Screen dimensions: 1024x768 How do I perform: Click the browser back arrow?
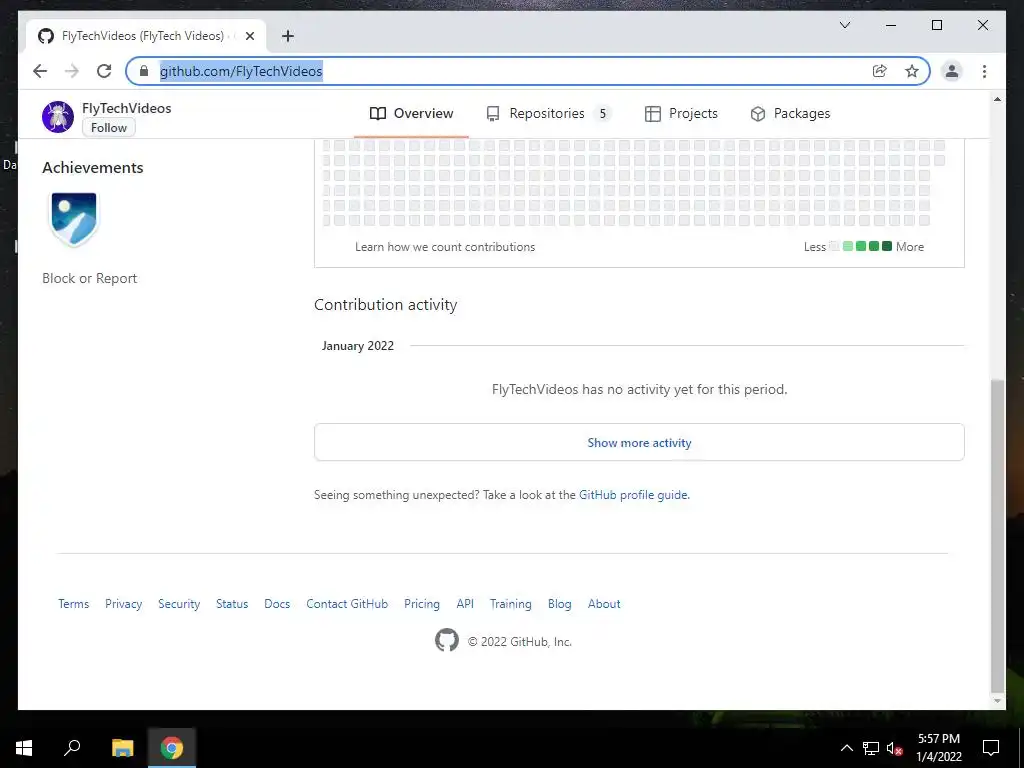coord(40,71)
